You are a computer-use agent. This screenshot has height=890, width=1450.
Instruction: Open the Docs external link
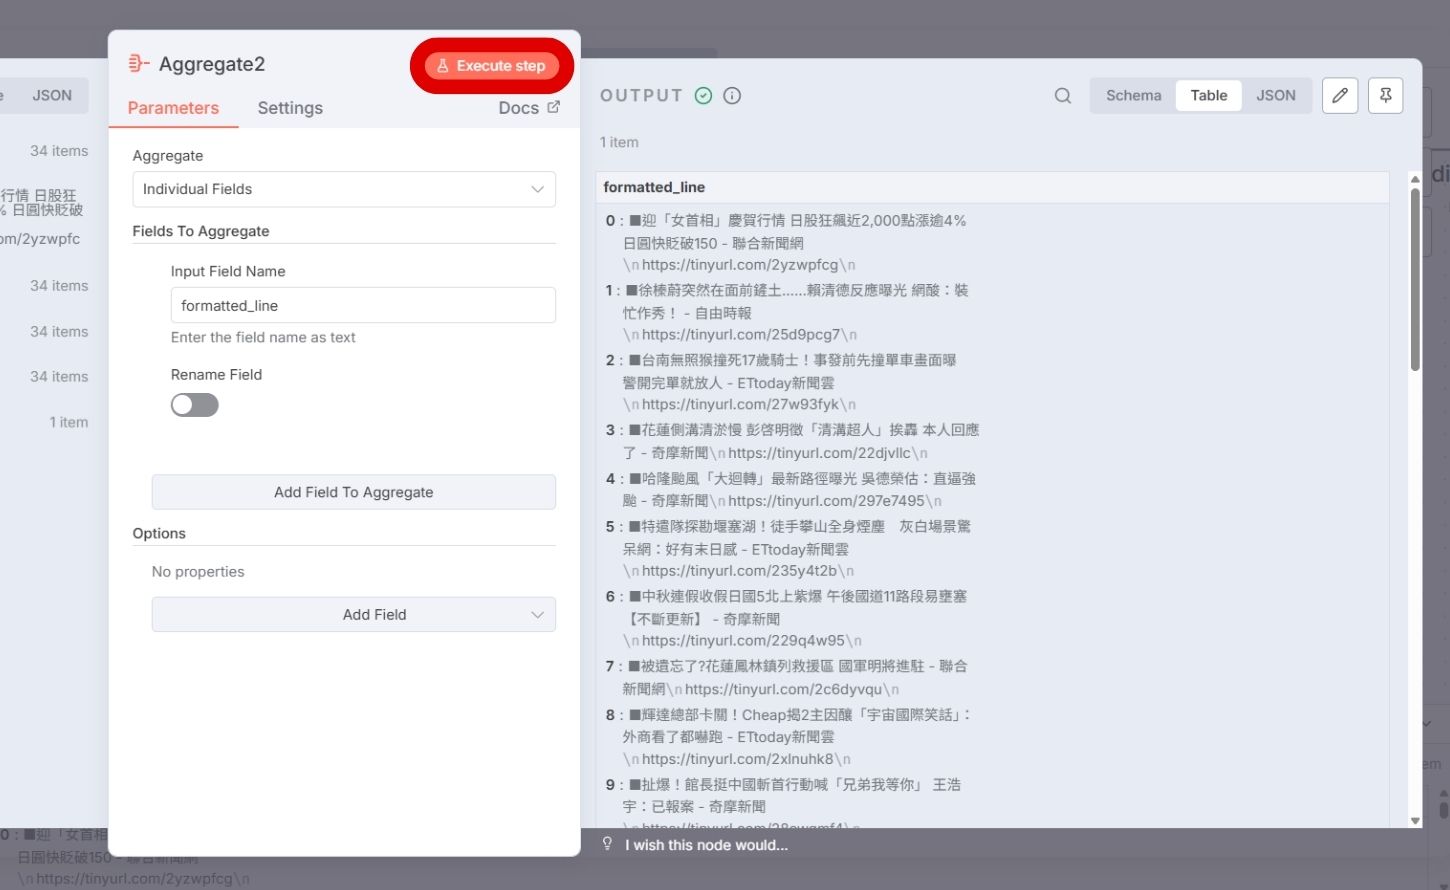pos(528,107)
